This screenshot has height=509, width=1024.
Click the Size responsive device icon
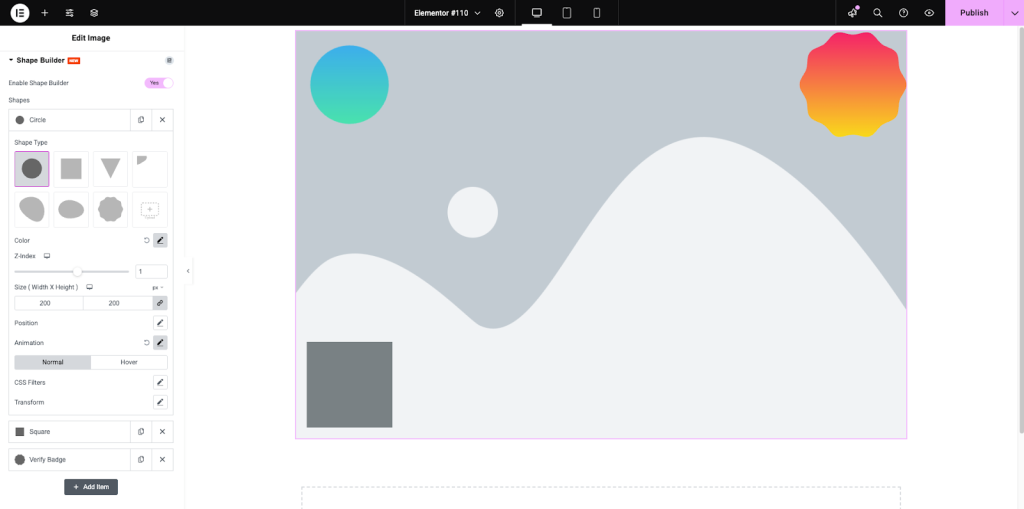(x=89, y=287)
